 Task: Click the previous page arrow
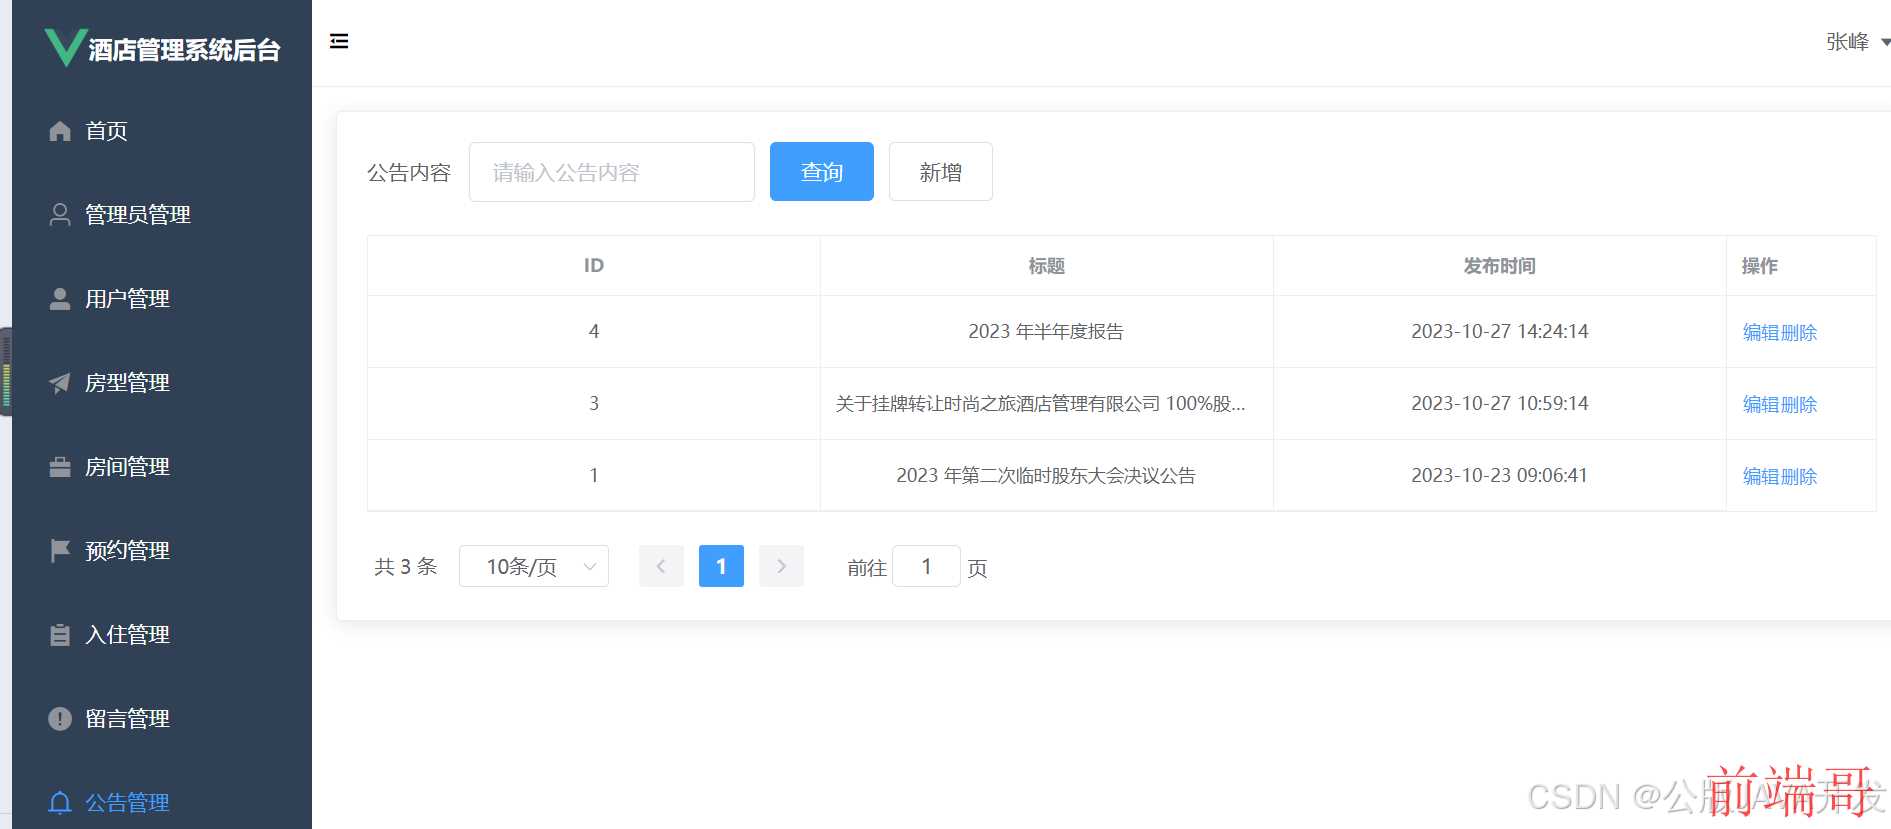[661, 566]
